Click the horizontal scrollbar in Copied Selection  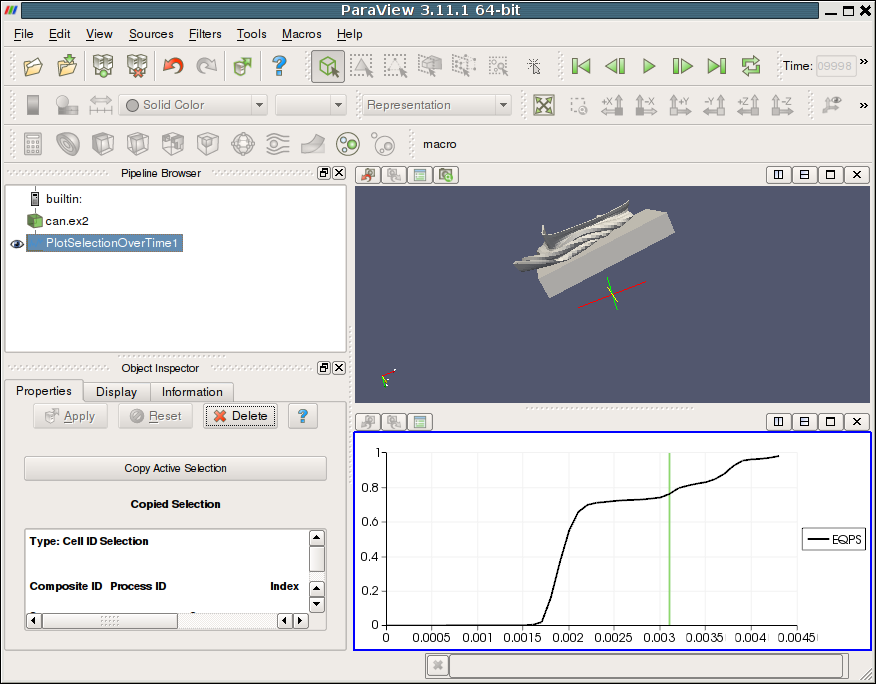pyautogui.click(x=110, y=621)
